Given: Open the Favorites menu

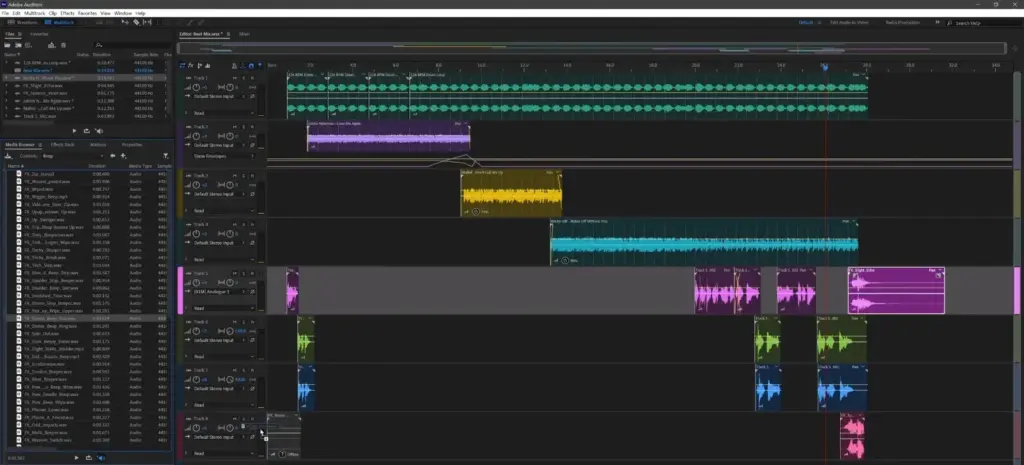Looking at the screenshot, I should (88, 13).
